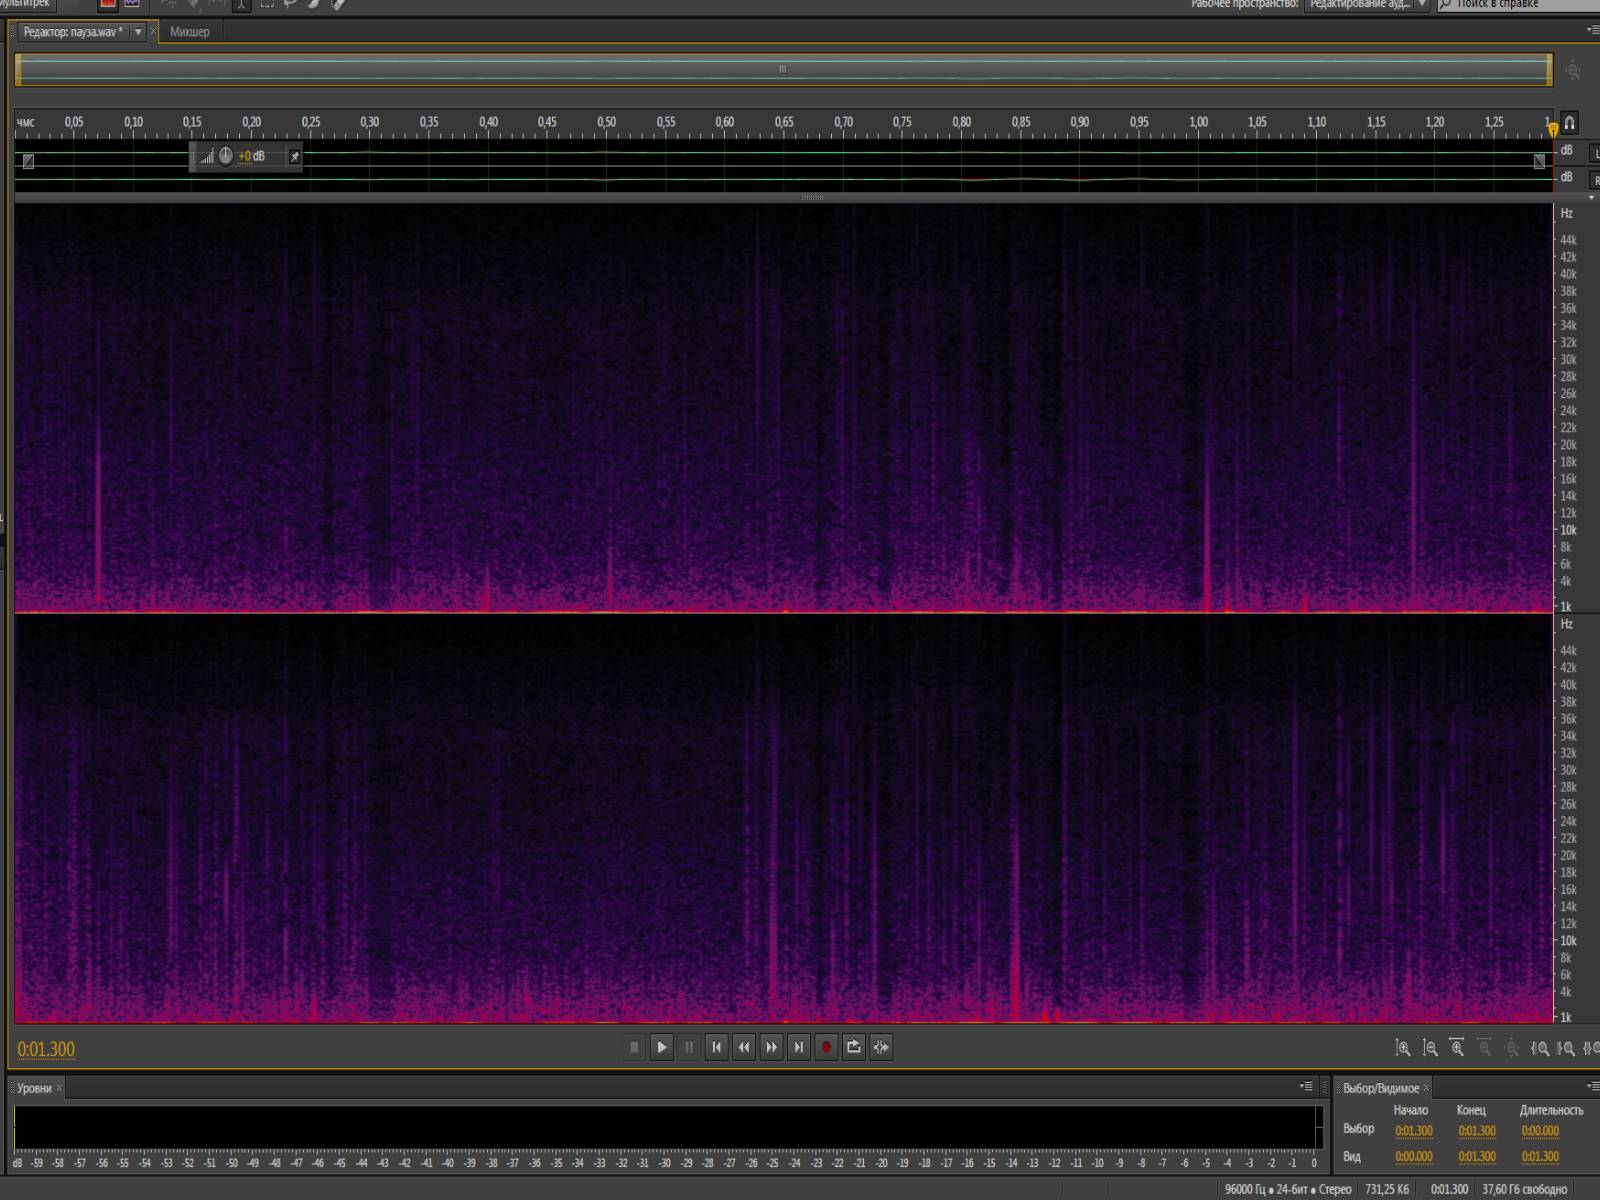The height and width of the screenshot is (1200, 1600).
Task: Toggle the Skip Selection transport button
Action: [881, 1047]
